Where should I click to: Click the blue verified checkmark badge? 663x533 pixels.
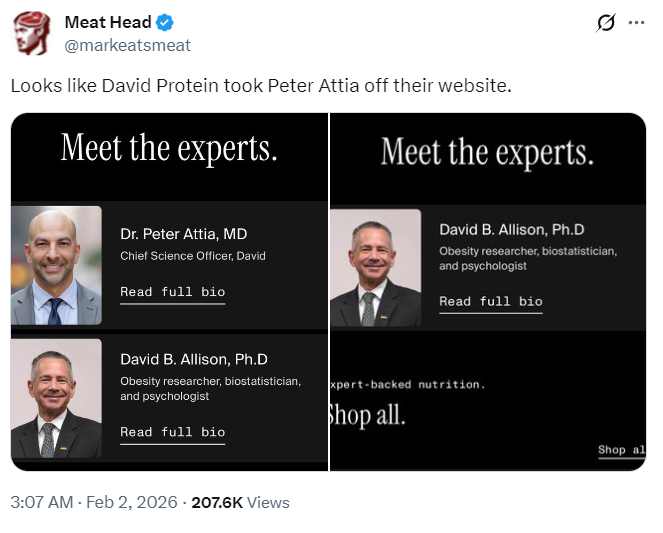tap(166, 22)
